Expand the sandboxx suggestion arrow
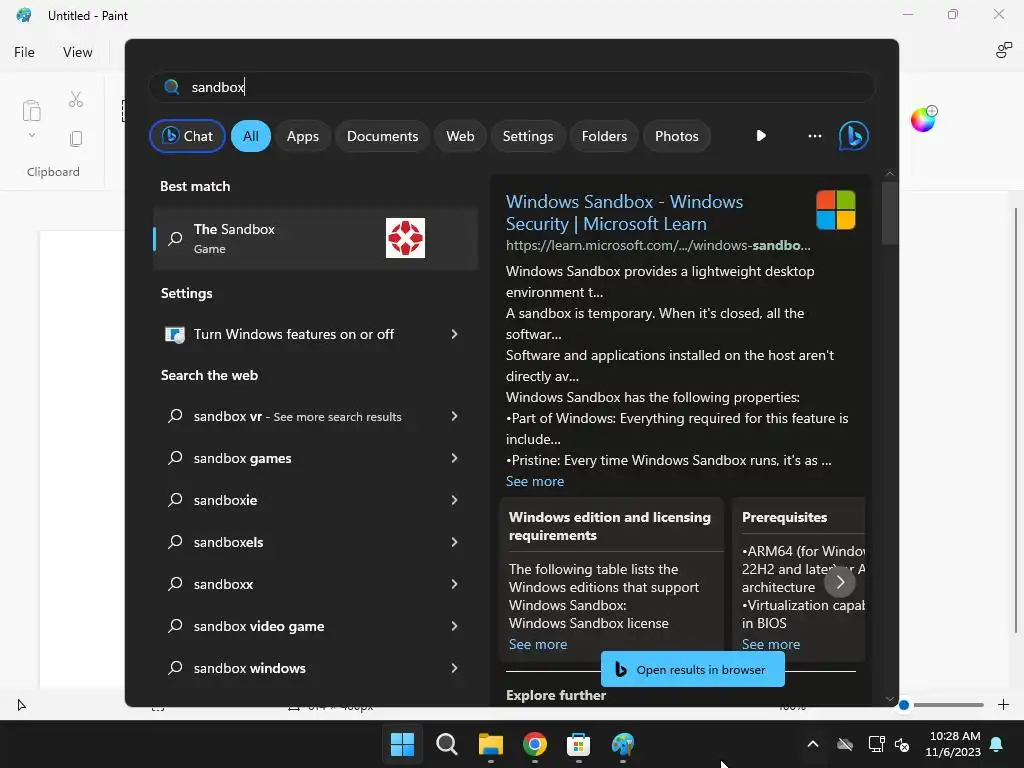 coord(455,584)
